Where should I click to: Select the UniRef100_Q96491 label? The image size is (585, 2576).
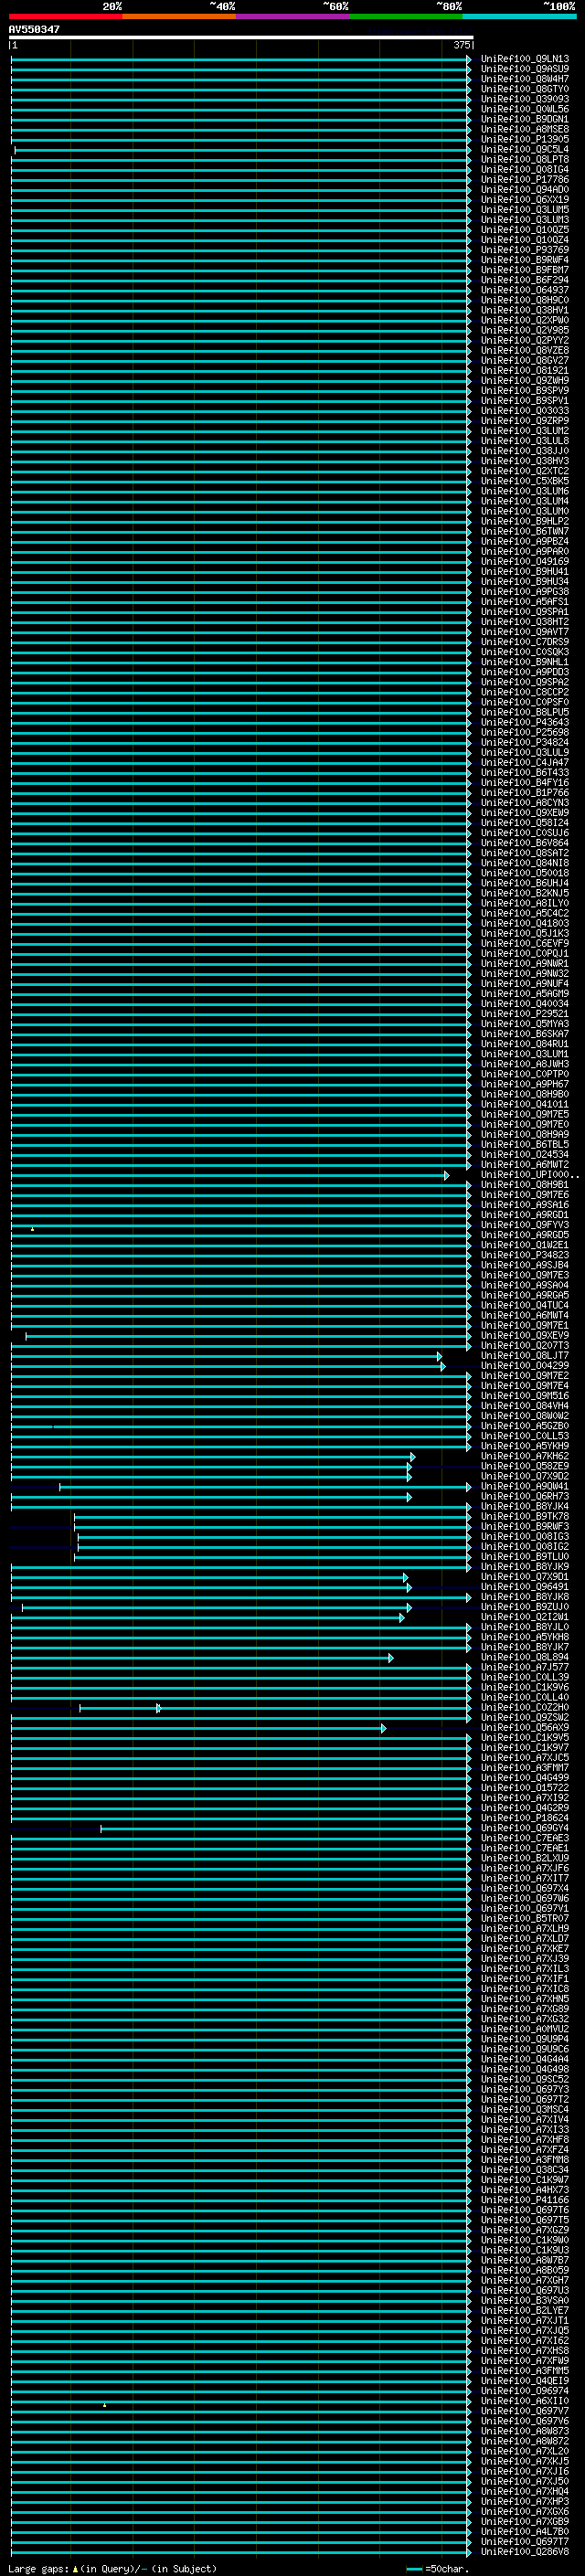[524, 1587]
